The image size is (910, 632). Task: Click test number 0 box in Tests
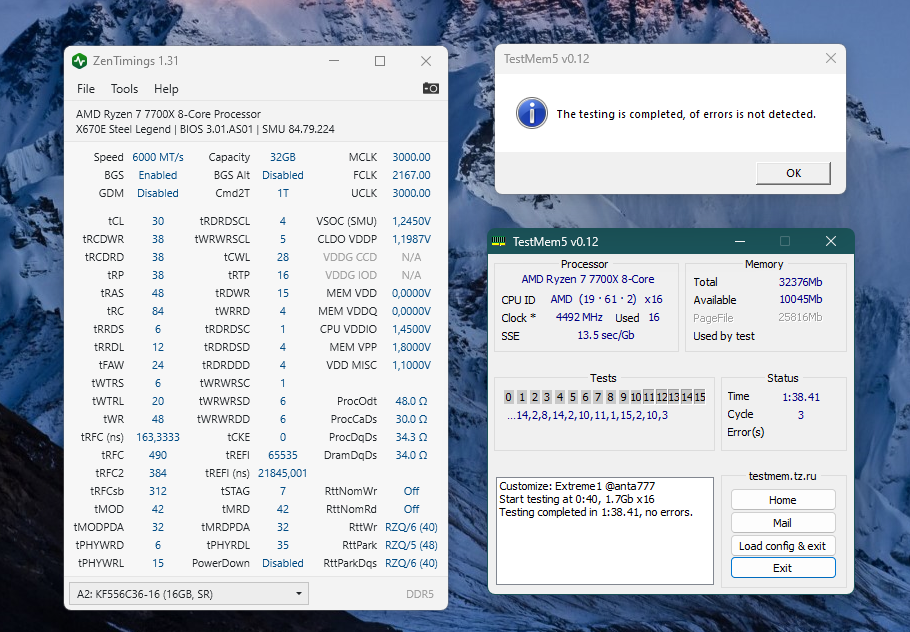tap(508, 397)
